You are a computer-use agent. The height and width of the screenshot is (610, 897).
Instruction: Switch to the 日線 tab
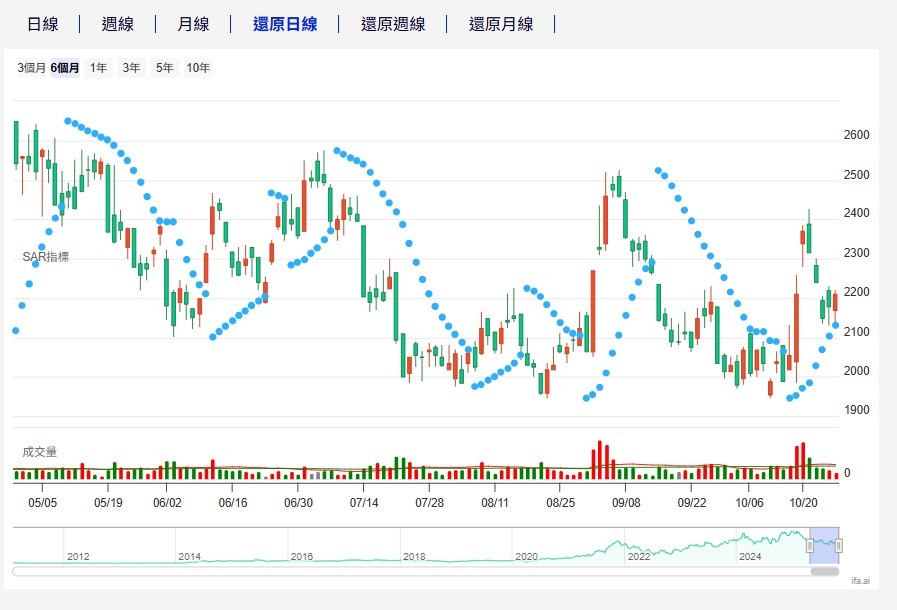coord(42,24)
